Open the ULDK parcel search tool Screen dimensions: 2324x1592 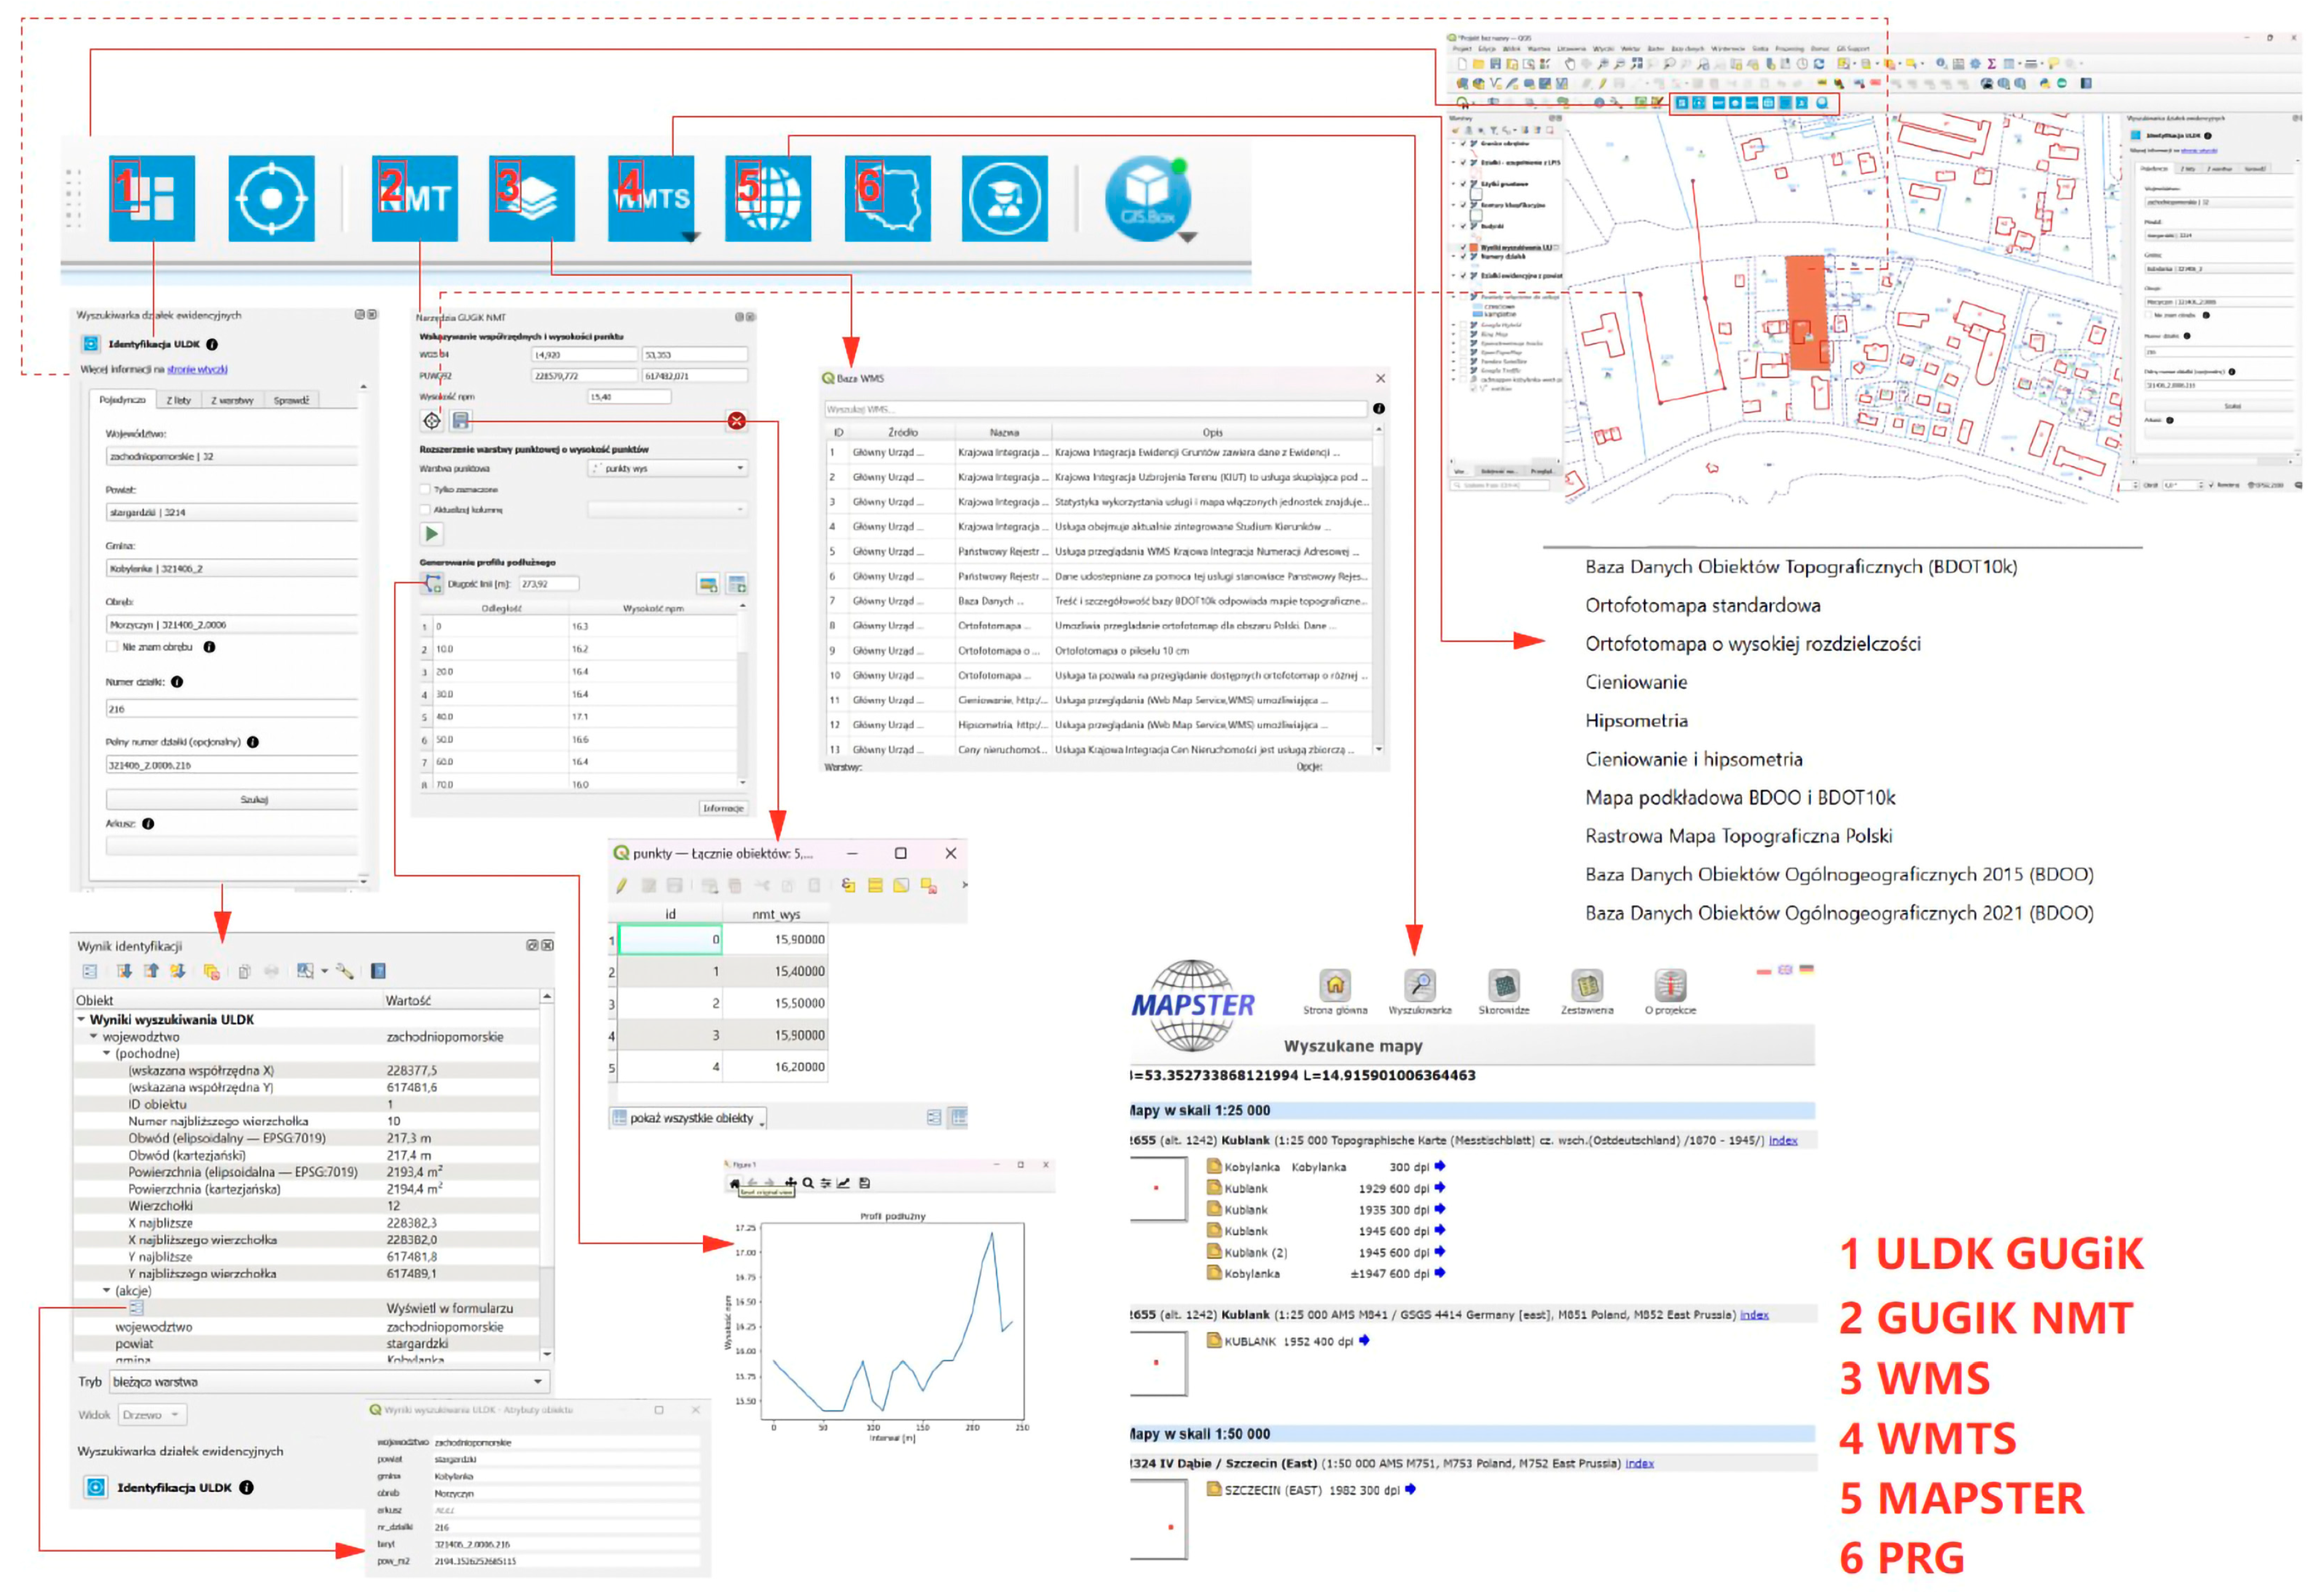[x=152, y=198]
